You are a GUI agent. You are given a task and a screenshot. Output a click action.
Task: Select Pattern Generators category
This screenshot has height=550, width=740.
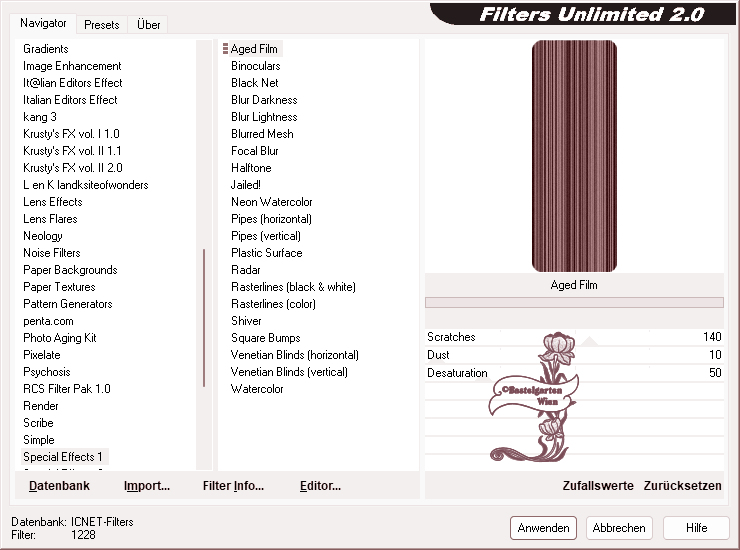click(67, 304)
